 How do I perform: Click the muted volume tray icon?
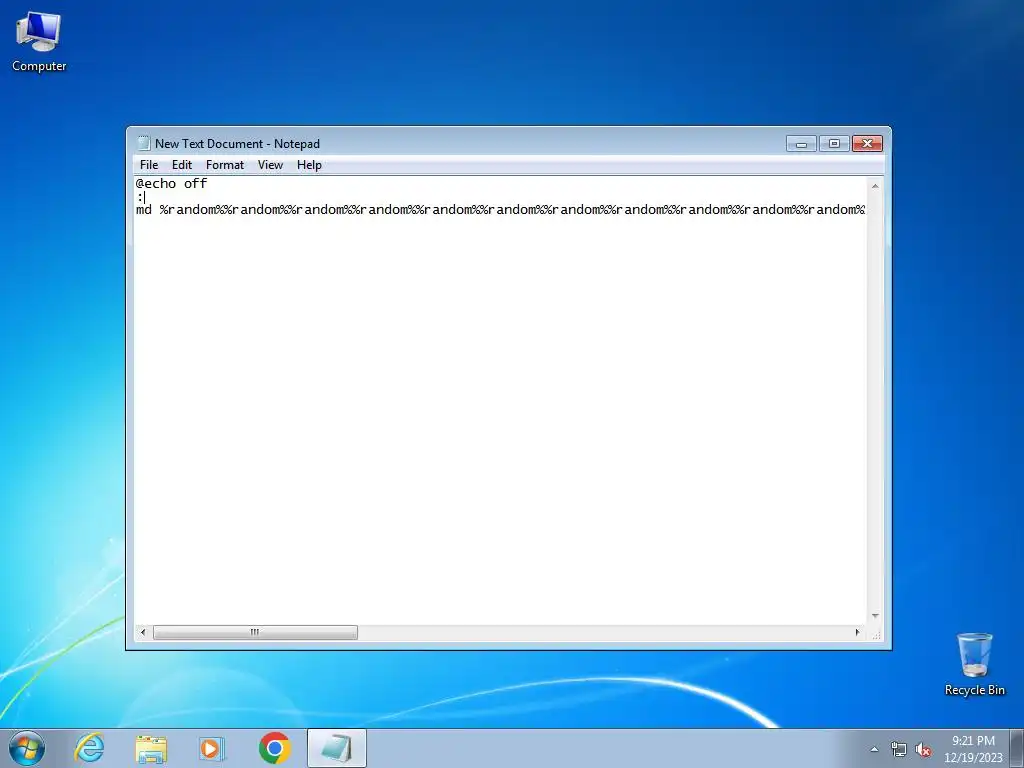(x=923, y=749)
